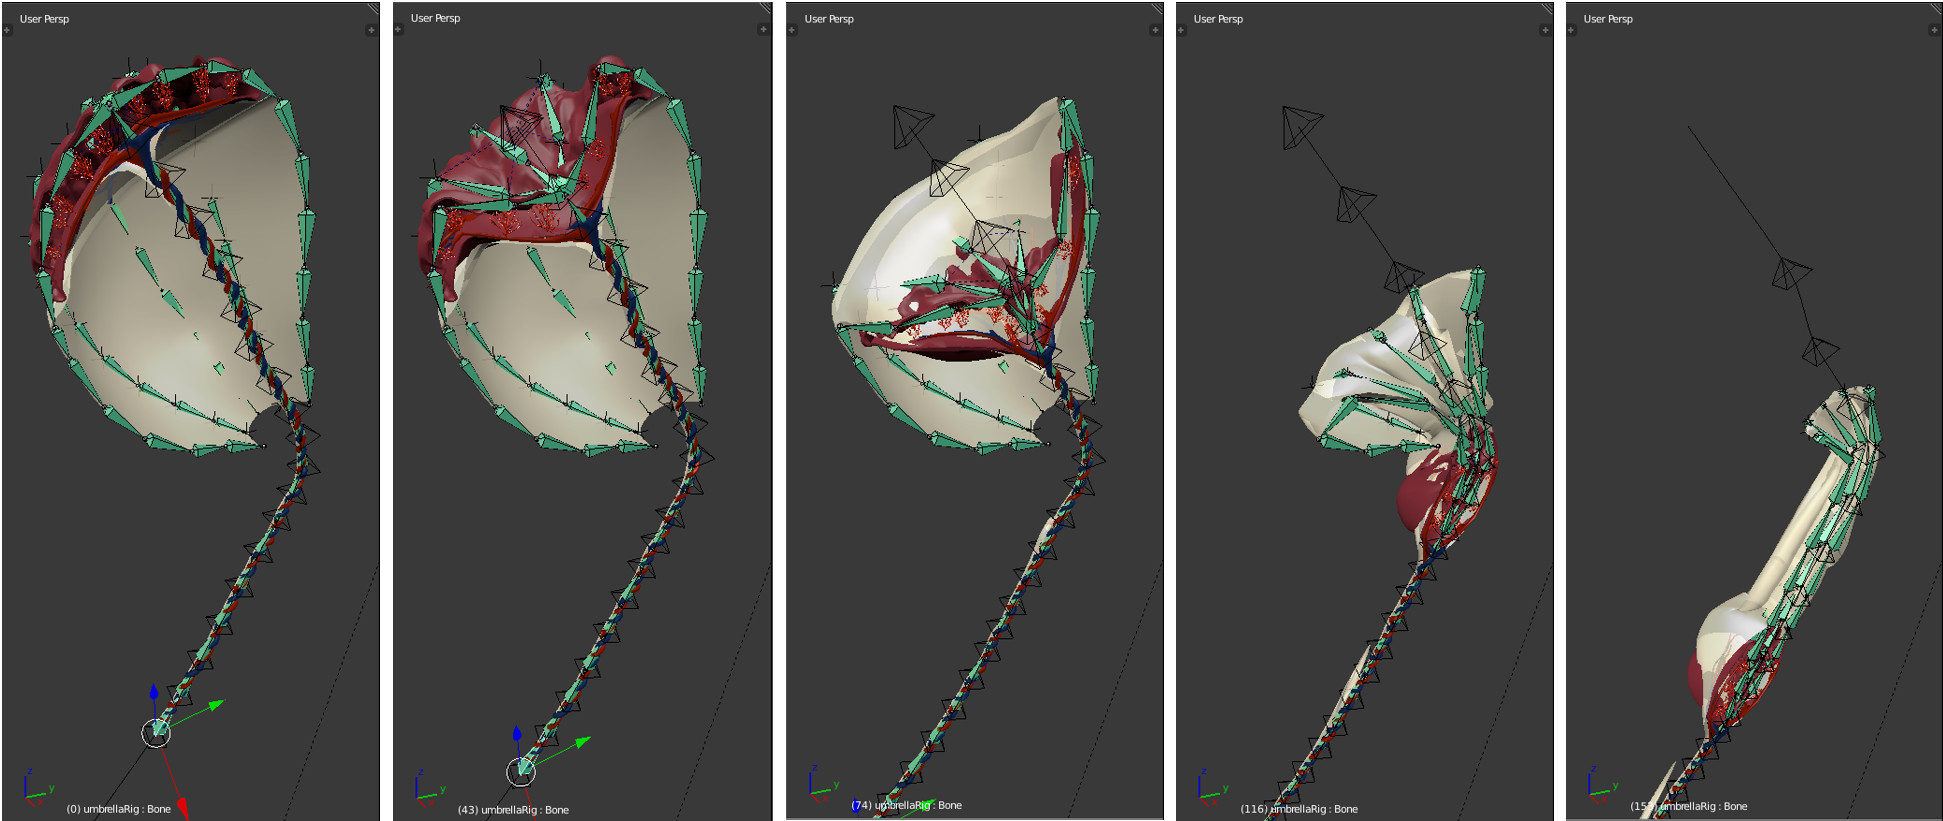Expand right plus toggle in frame 116 viewport
Viewport: 1943px width, 821px height.
[x=1545, y=30]
